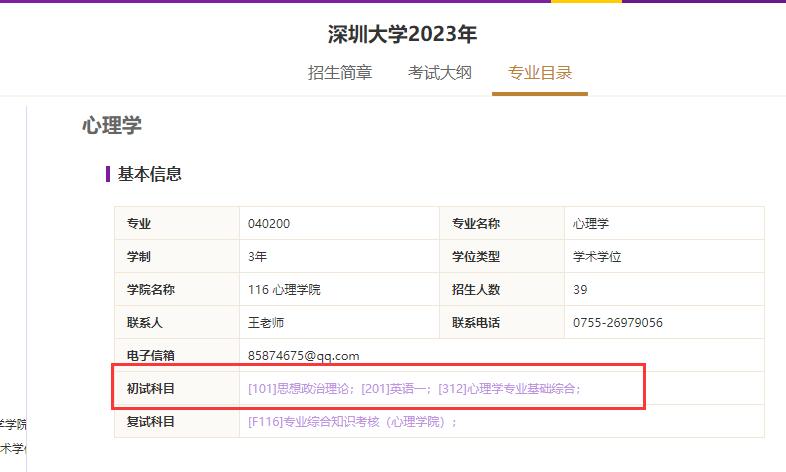The image size is (786, 472).
Task: Select the 基本信息 section heading
Action: point(149,174)
